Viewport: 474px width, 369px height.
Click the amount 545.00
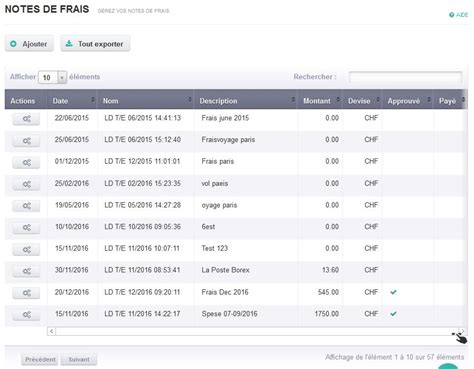328,292
